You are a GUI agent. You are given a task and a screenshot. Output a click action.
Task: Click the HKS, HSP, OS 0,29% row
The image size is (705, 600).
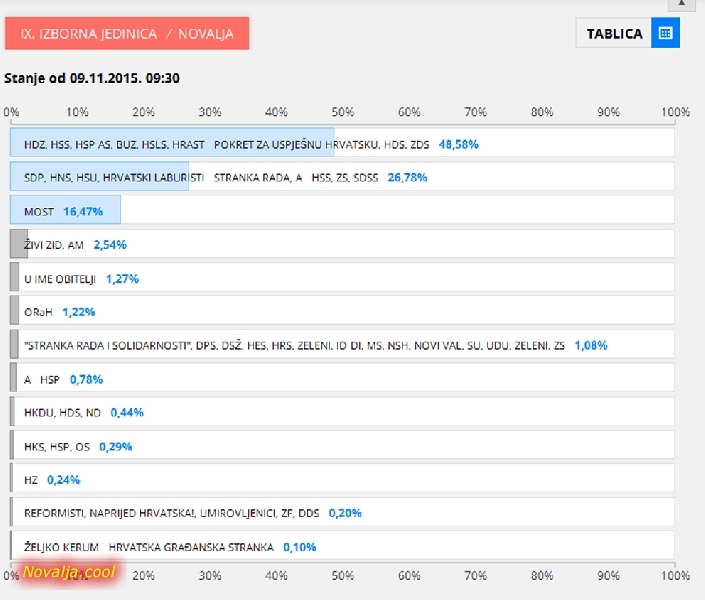coord(342,445)
